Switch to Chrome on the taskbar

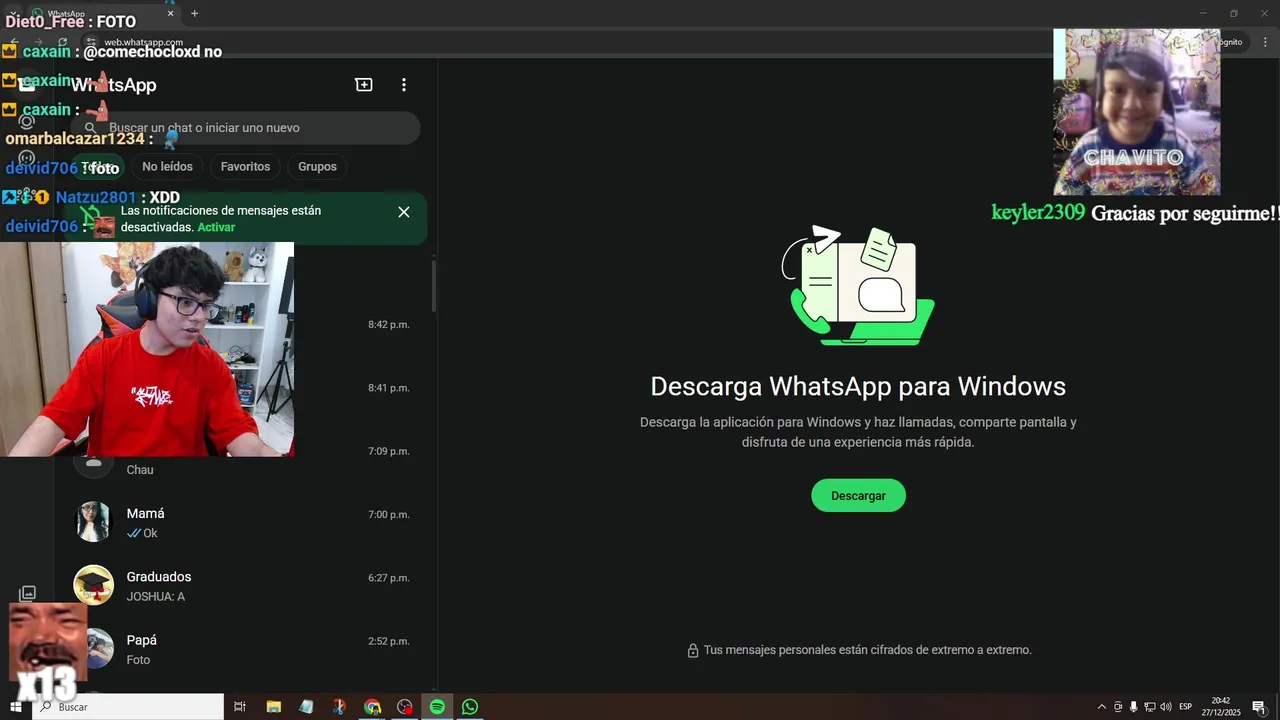coord(372,707)
